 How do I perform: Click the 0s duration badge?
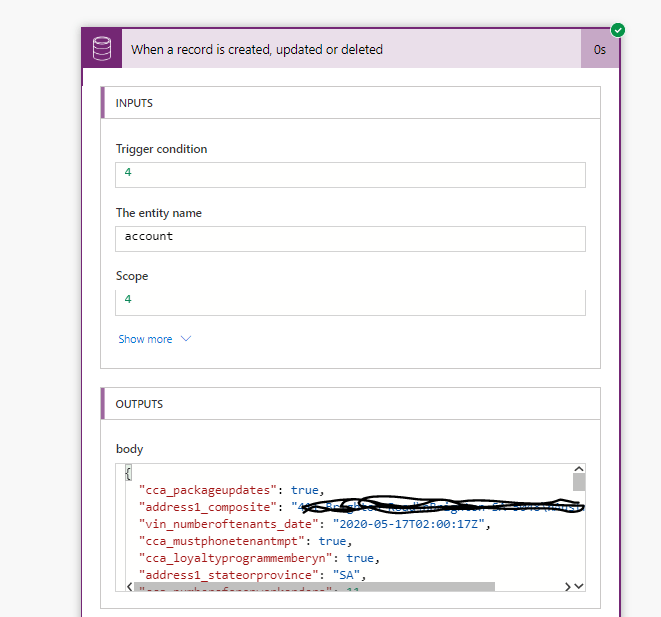tap(599, 49)
